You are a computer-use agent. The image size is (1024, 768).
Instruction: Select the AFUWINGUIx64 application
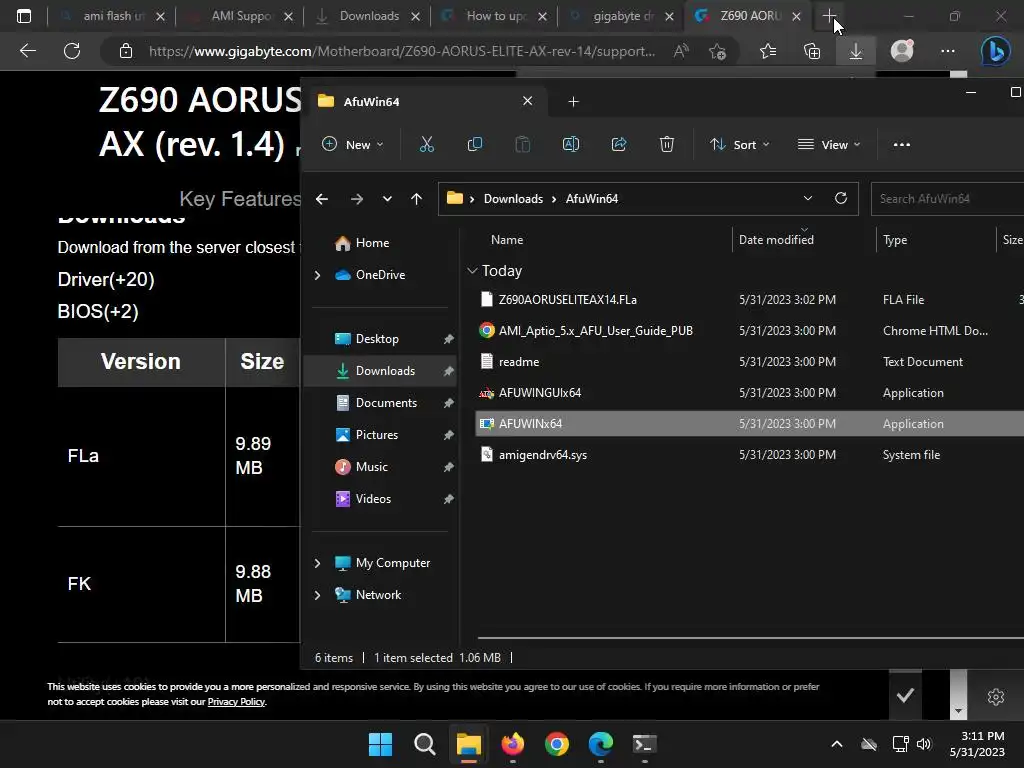(x=539, y=392)
